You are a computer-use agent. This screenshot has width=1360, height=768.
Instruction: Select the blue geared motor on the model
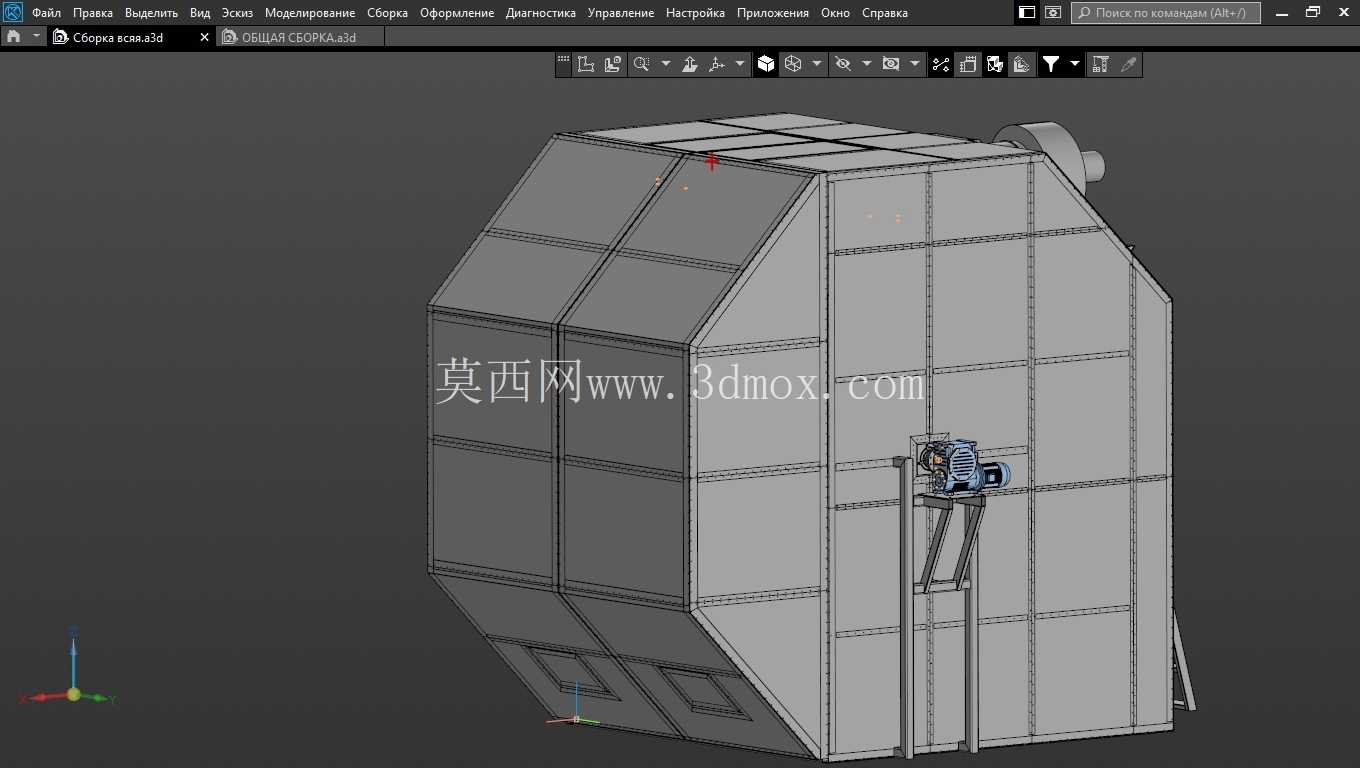point(966,466)
